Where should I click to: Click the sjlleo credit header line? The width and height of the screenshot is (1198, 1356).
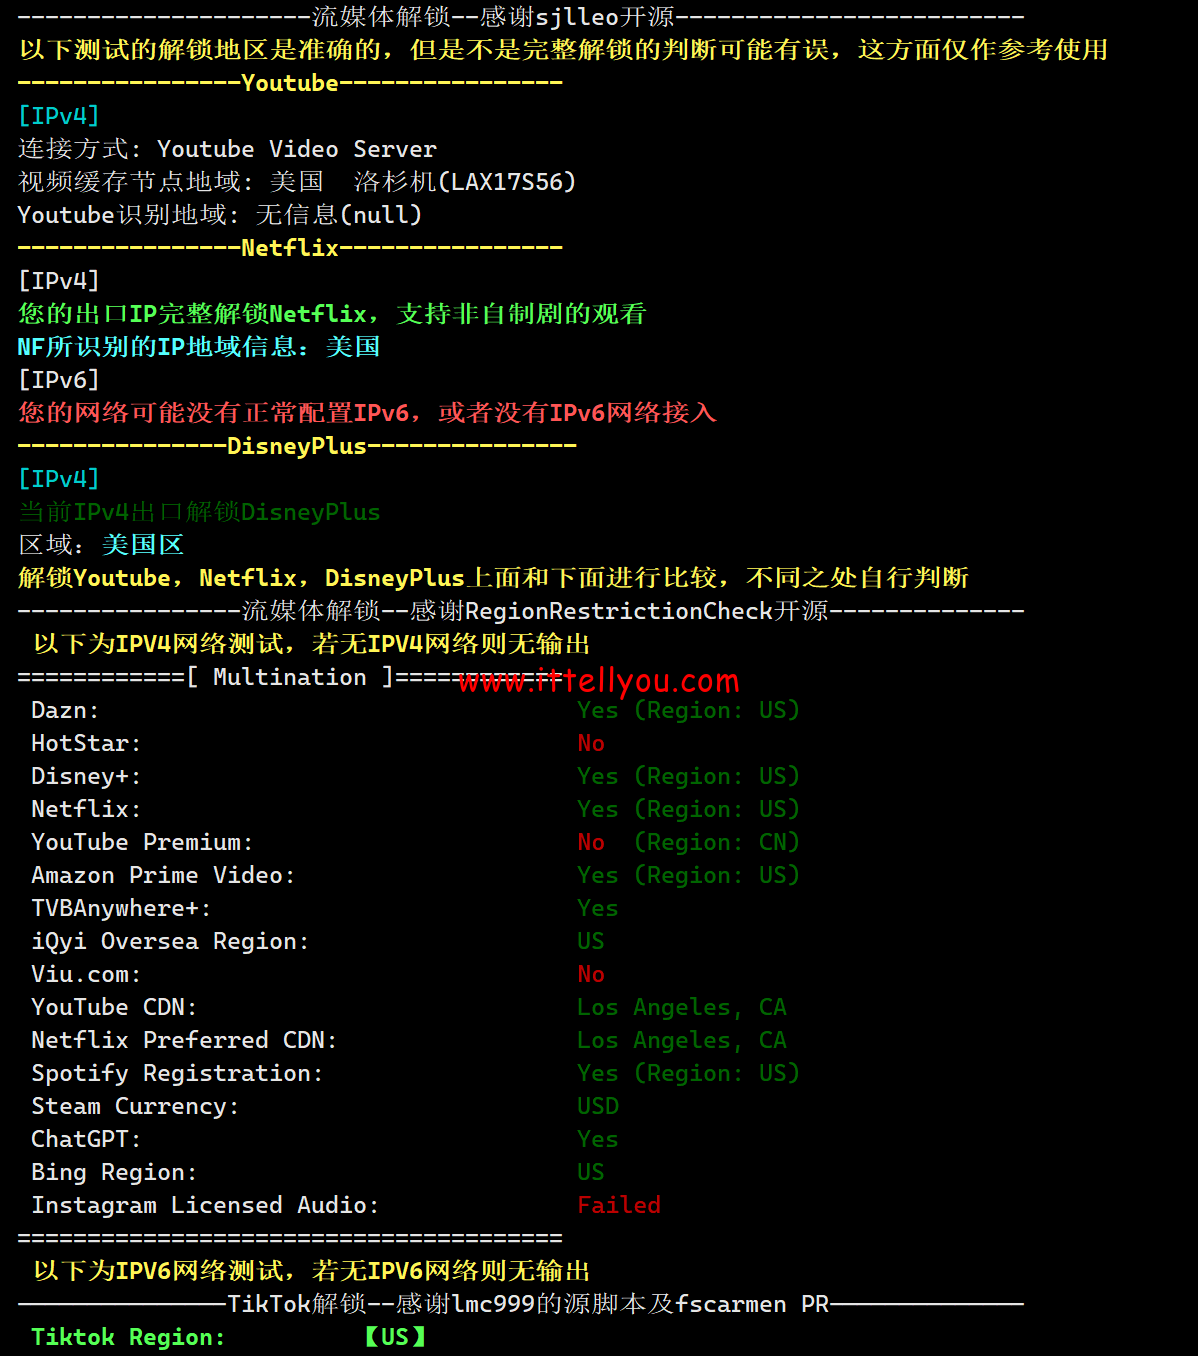coord(521,17)
